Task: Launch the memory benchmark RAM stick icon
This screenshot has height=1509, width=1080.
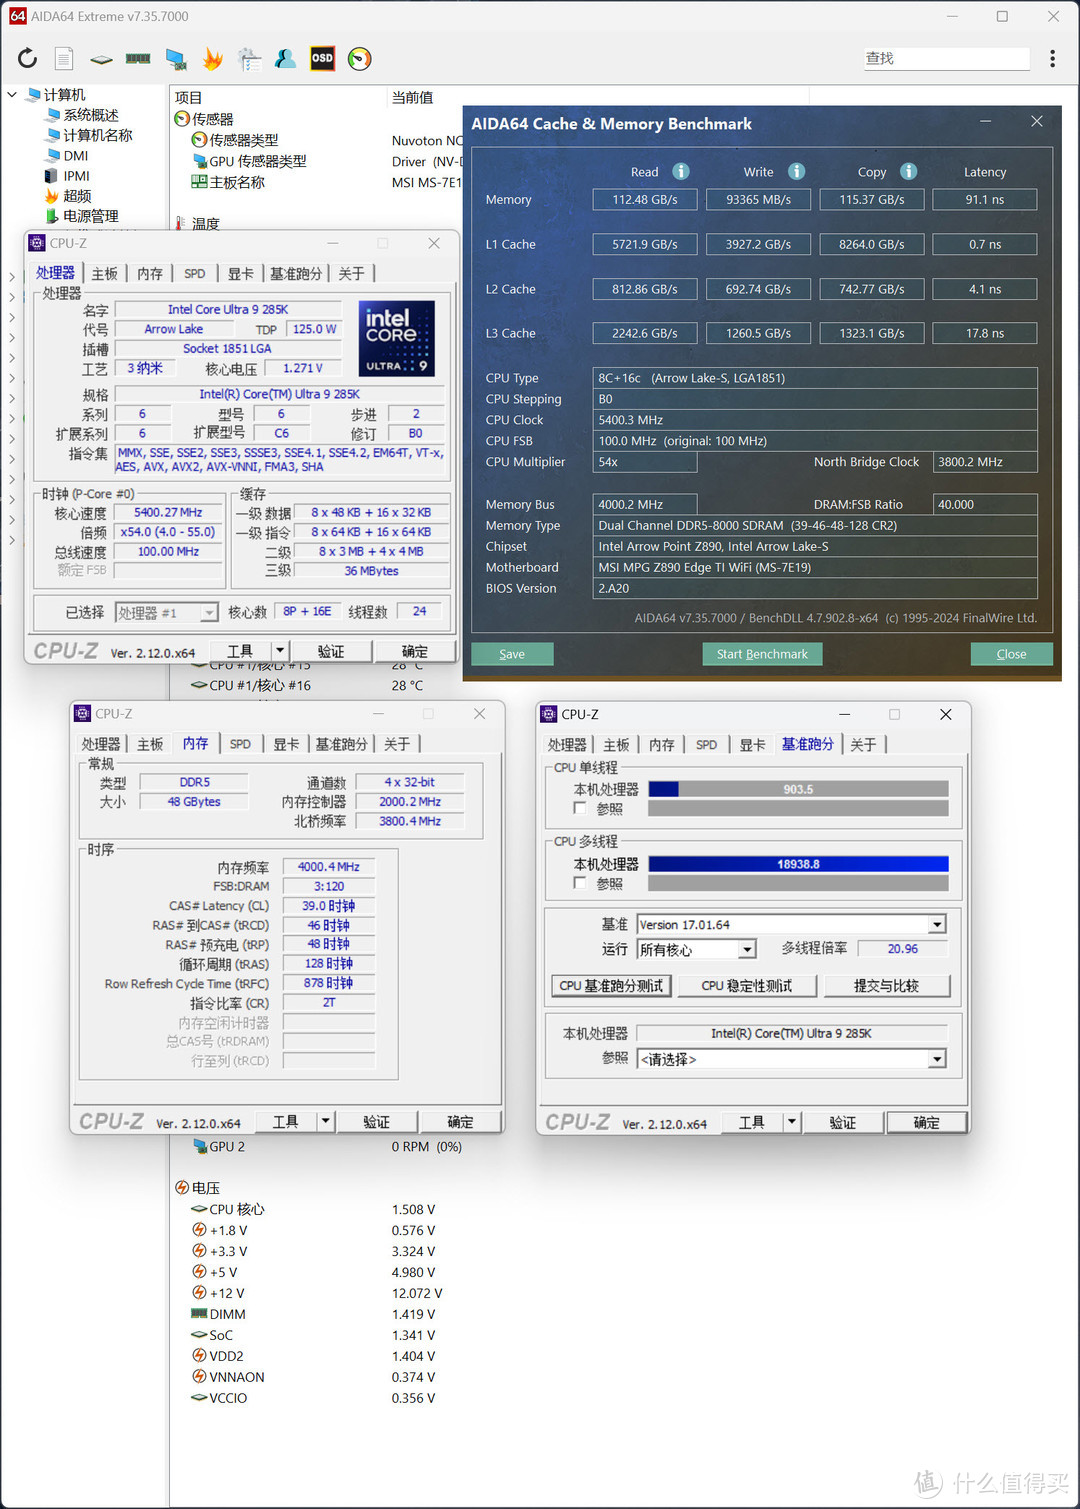Action: 138,58
